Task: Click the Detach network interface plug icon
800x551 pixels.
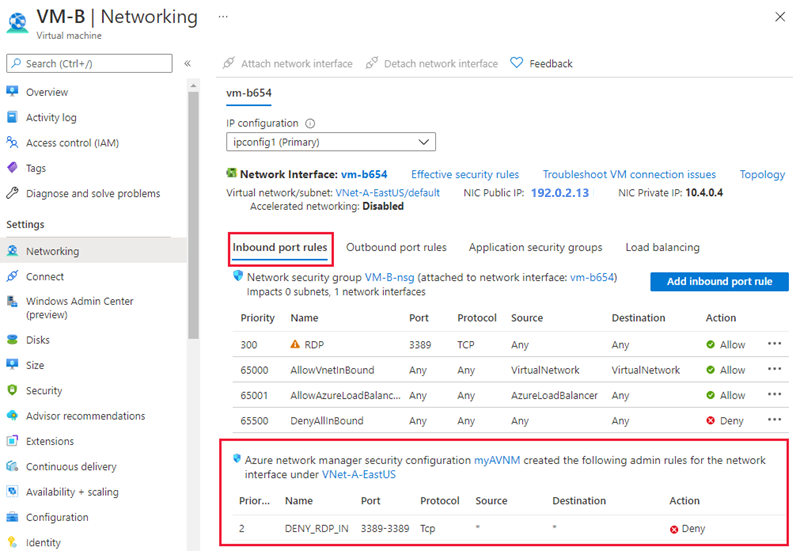Action: click(x=372, y=63)
